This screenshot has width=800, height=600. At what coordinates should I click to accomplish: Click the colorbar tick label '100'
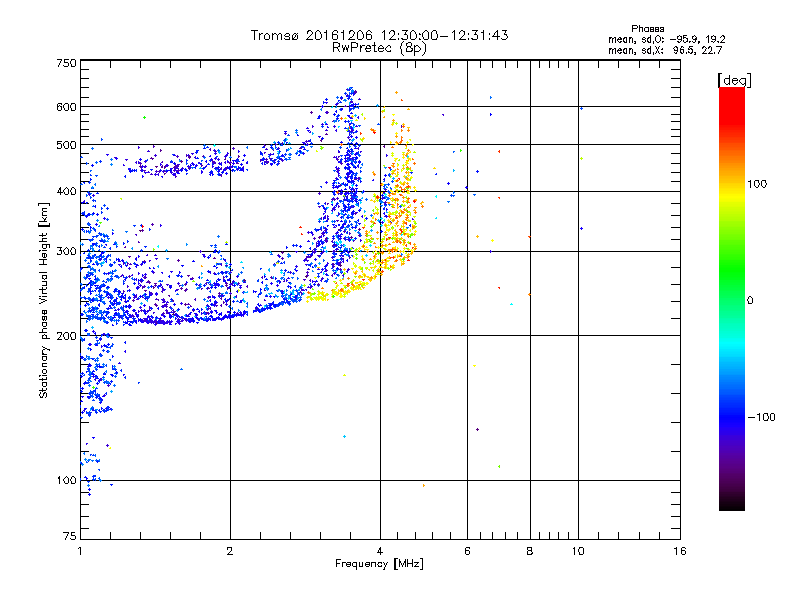tap(757, 184)
